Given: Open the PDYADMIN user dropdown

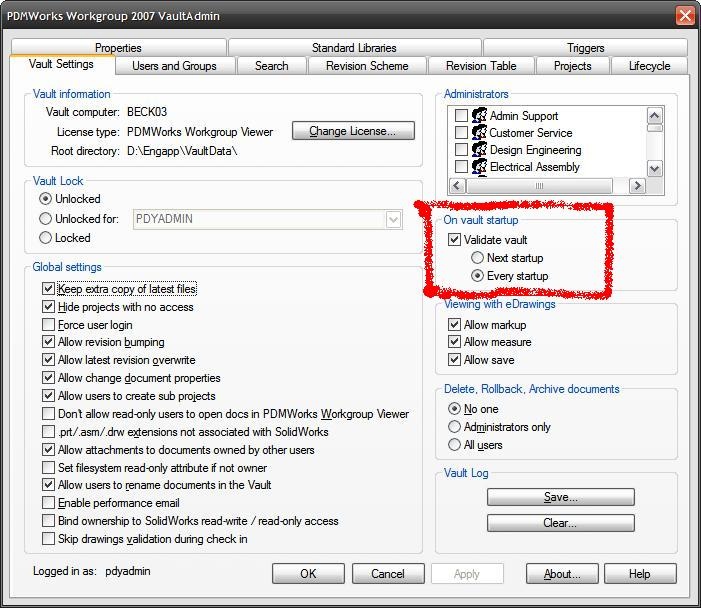Looking at the screenshot, I should pyautogui.click(x=393, y=220).
